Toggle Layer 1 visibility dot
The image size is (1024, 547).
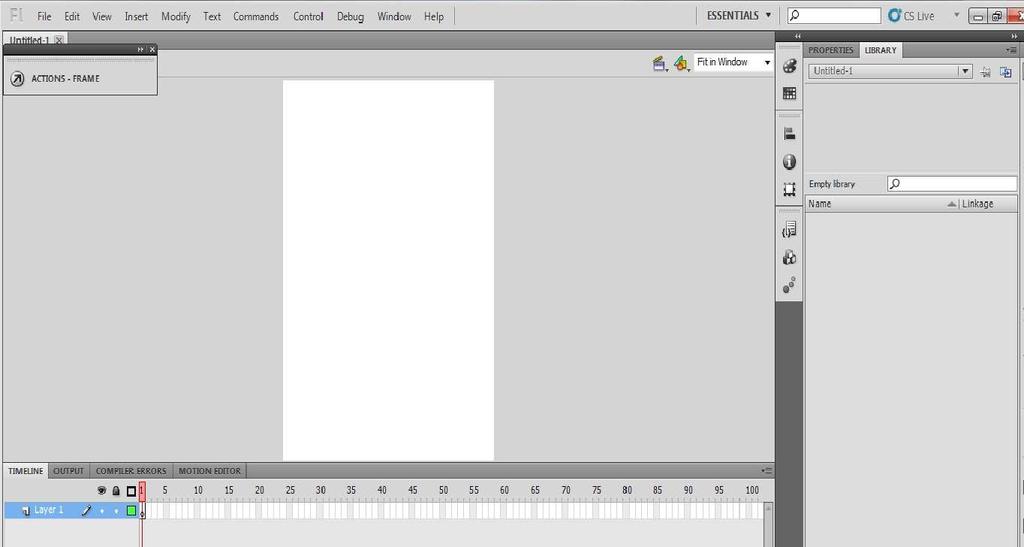[x=102, y=512]
